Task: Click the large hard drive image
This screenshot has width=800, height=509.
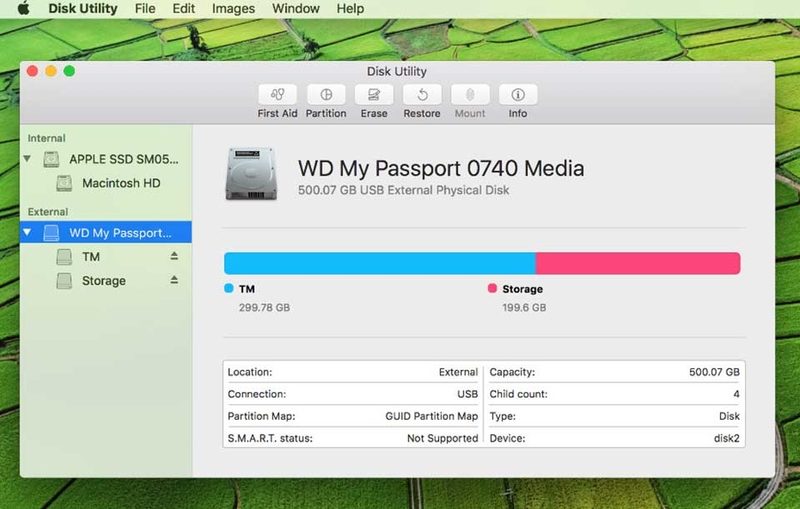Action: pos(251,174)
